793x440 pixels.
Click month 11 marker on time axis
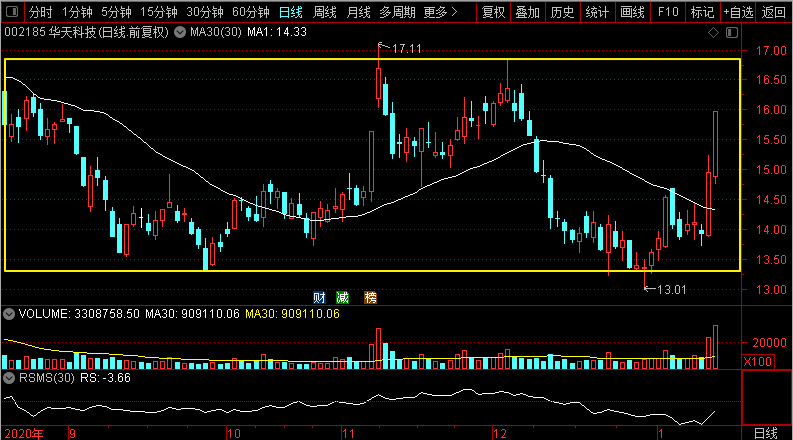348,433
